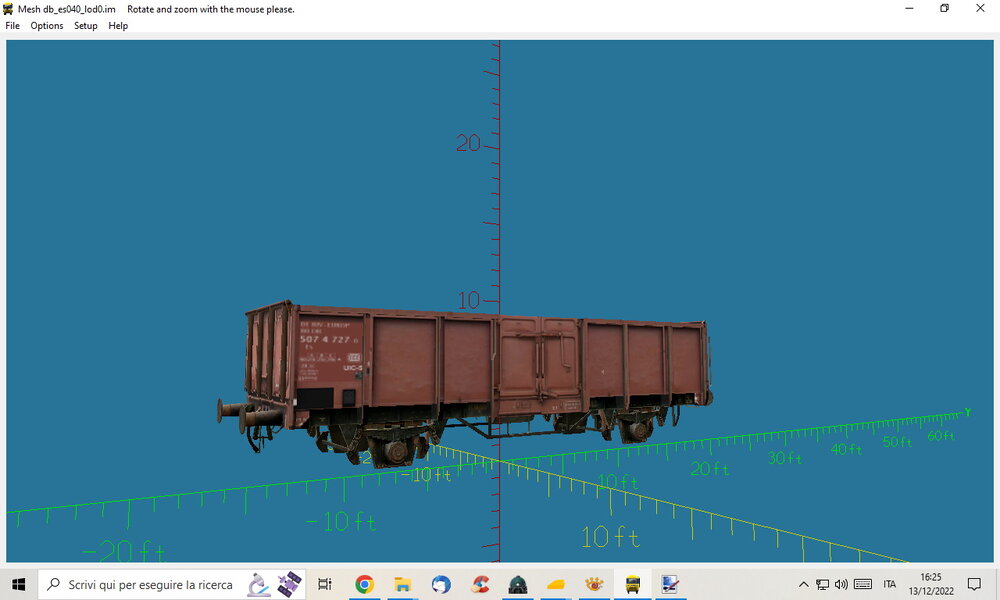Viewport: 1000px width, 600px height.
Task: Open Thunderbird from the taskbar
Action: click(441, 584)
